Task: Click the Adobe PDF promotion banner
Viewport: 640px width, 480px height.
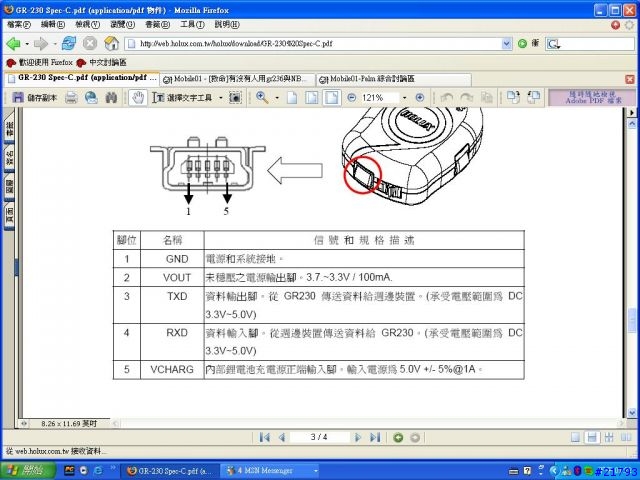Action: click(592, 98)
